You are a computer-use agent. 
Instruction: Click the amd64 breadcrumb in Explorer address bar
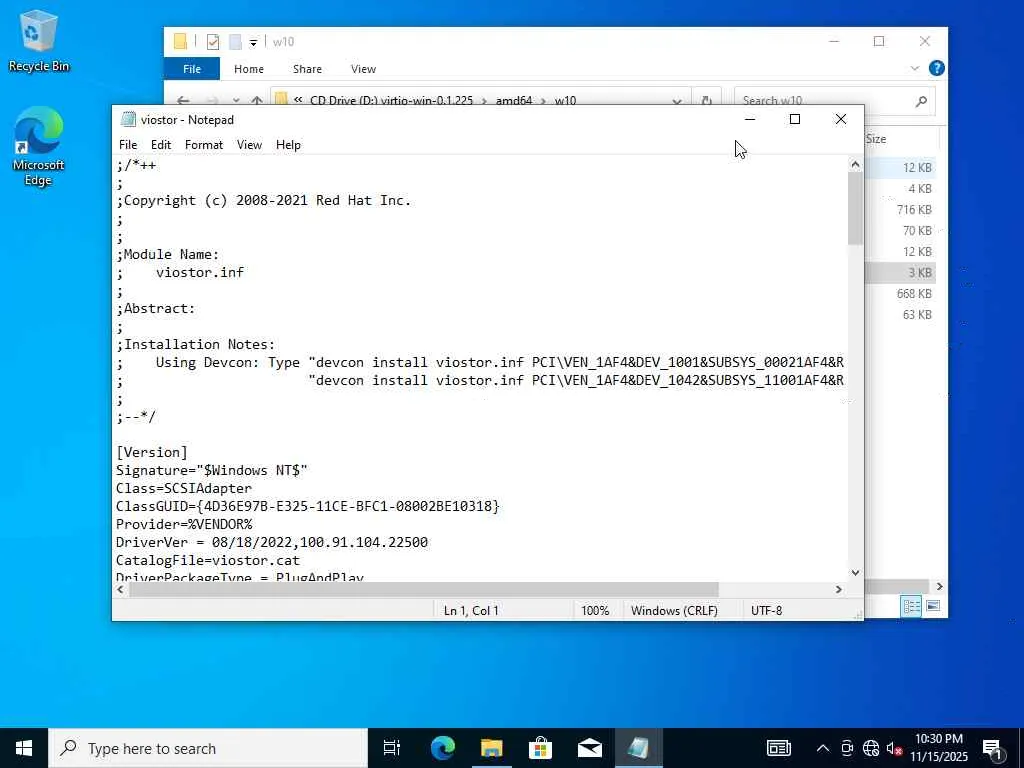(x=514, y=101)
